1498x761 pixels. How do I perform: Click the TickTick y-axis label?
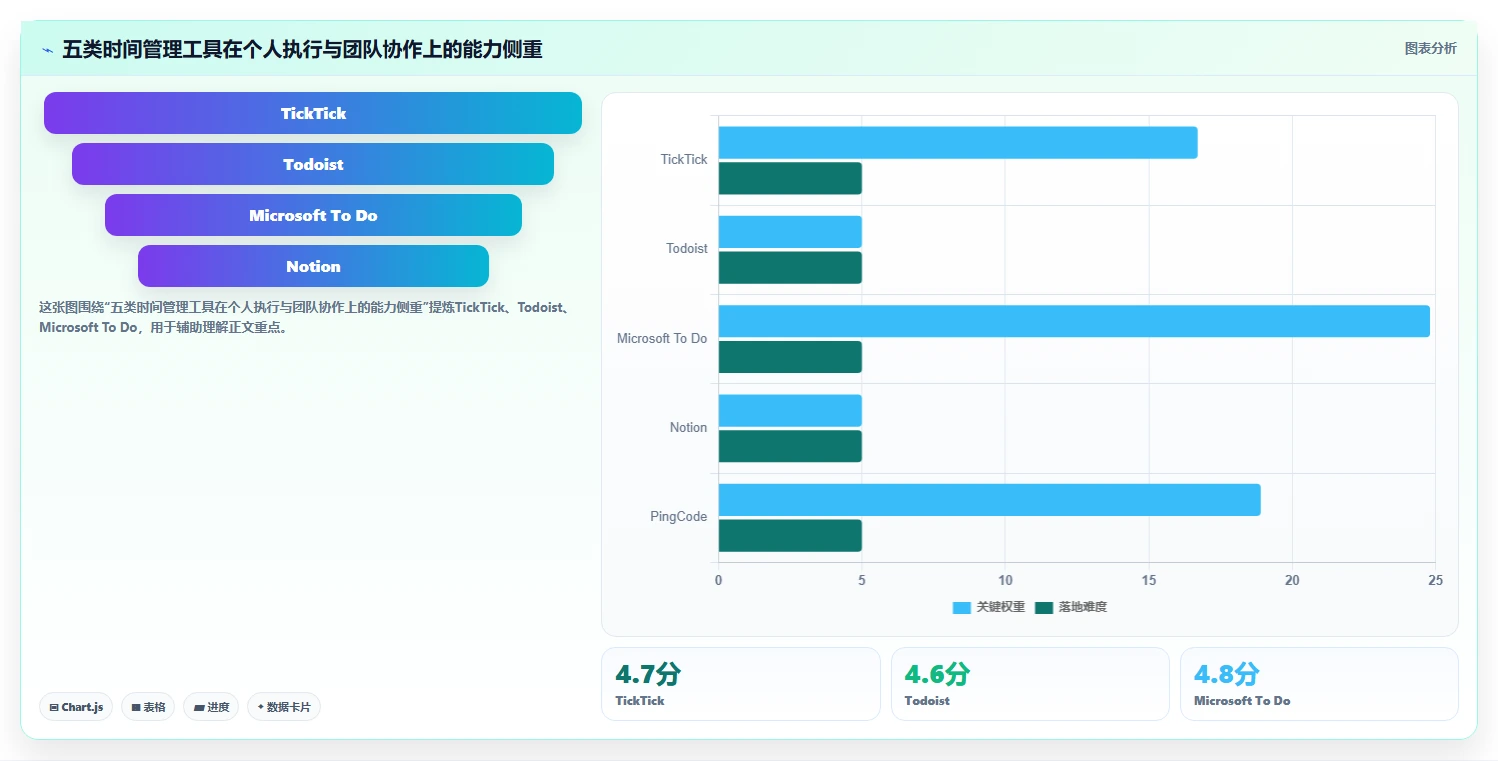[x=684, y=160]
